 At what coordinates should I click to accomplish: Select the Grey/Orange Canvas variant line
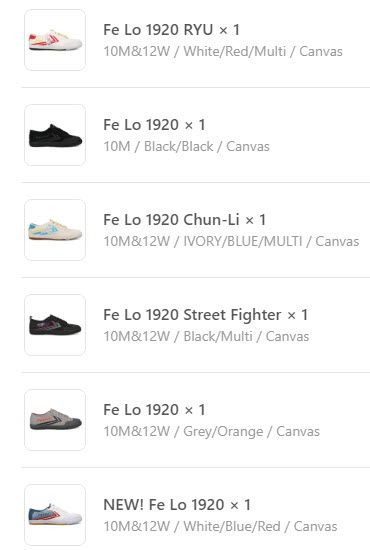211,432
